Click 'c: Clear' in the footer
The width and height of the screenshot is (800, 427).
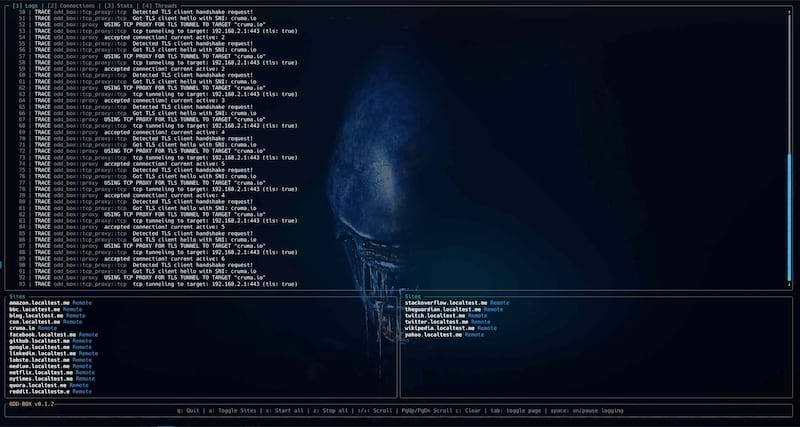(468, 410)
